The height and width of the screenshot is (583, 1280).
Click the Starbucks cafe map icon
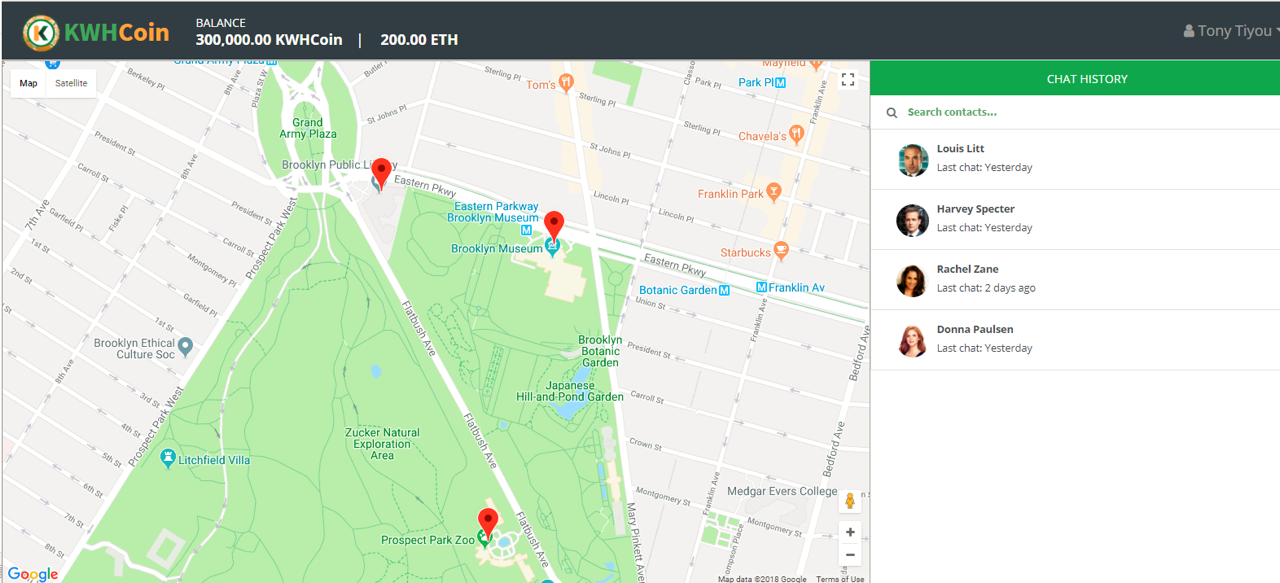point(781,250)
